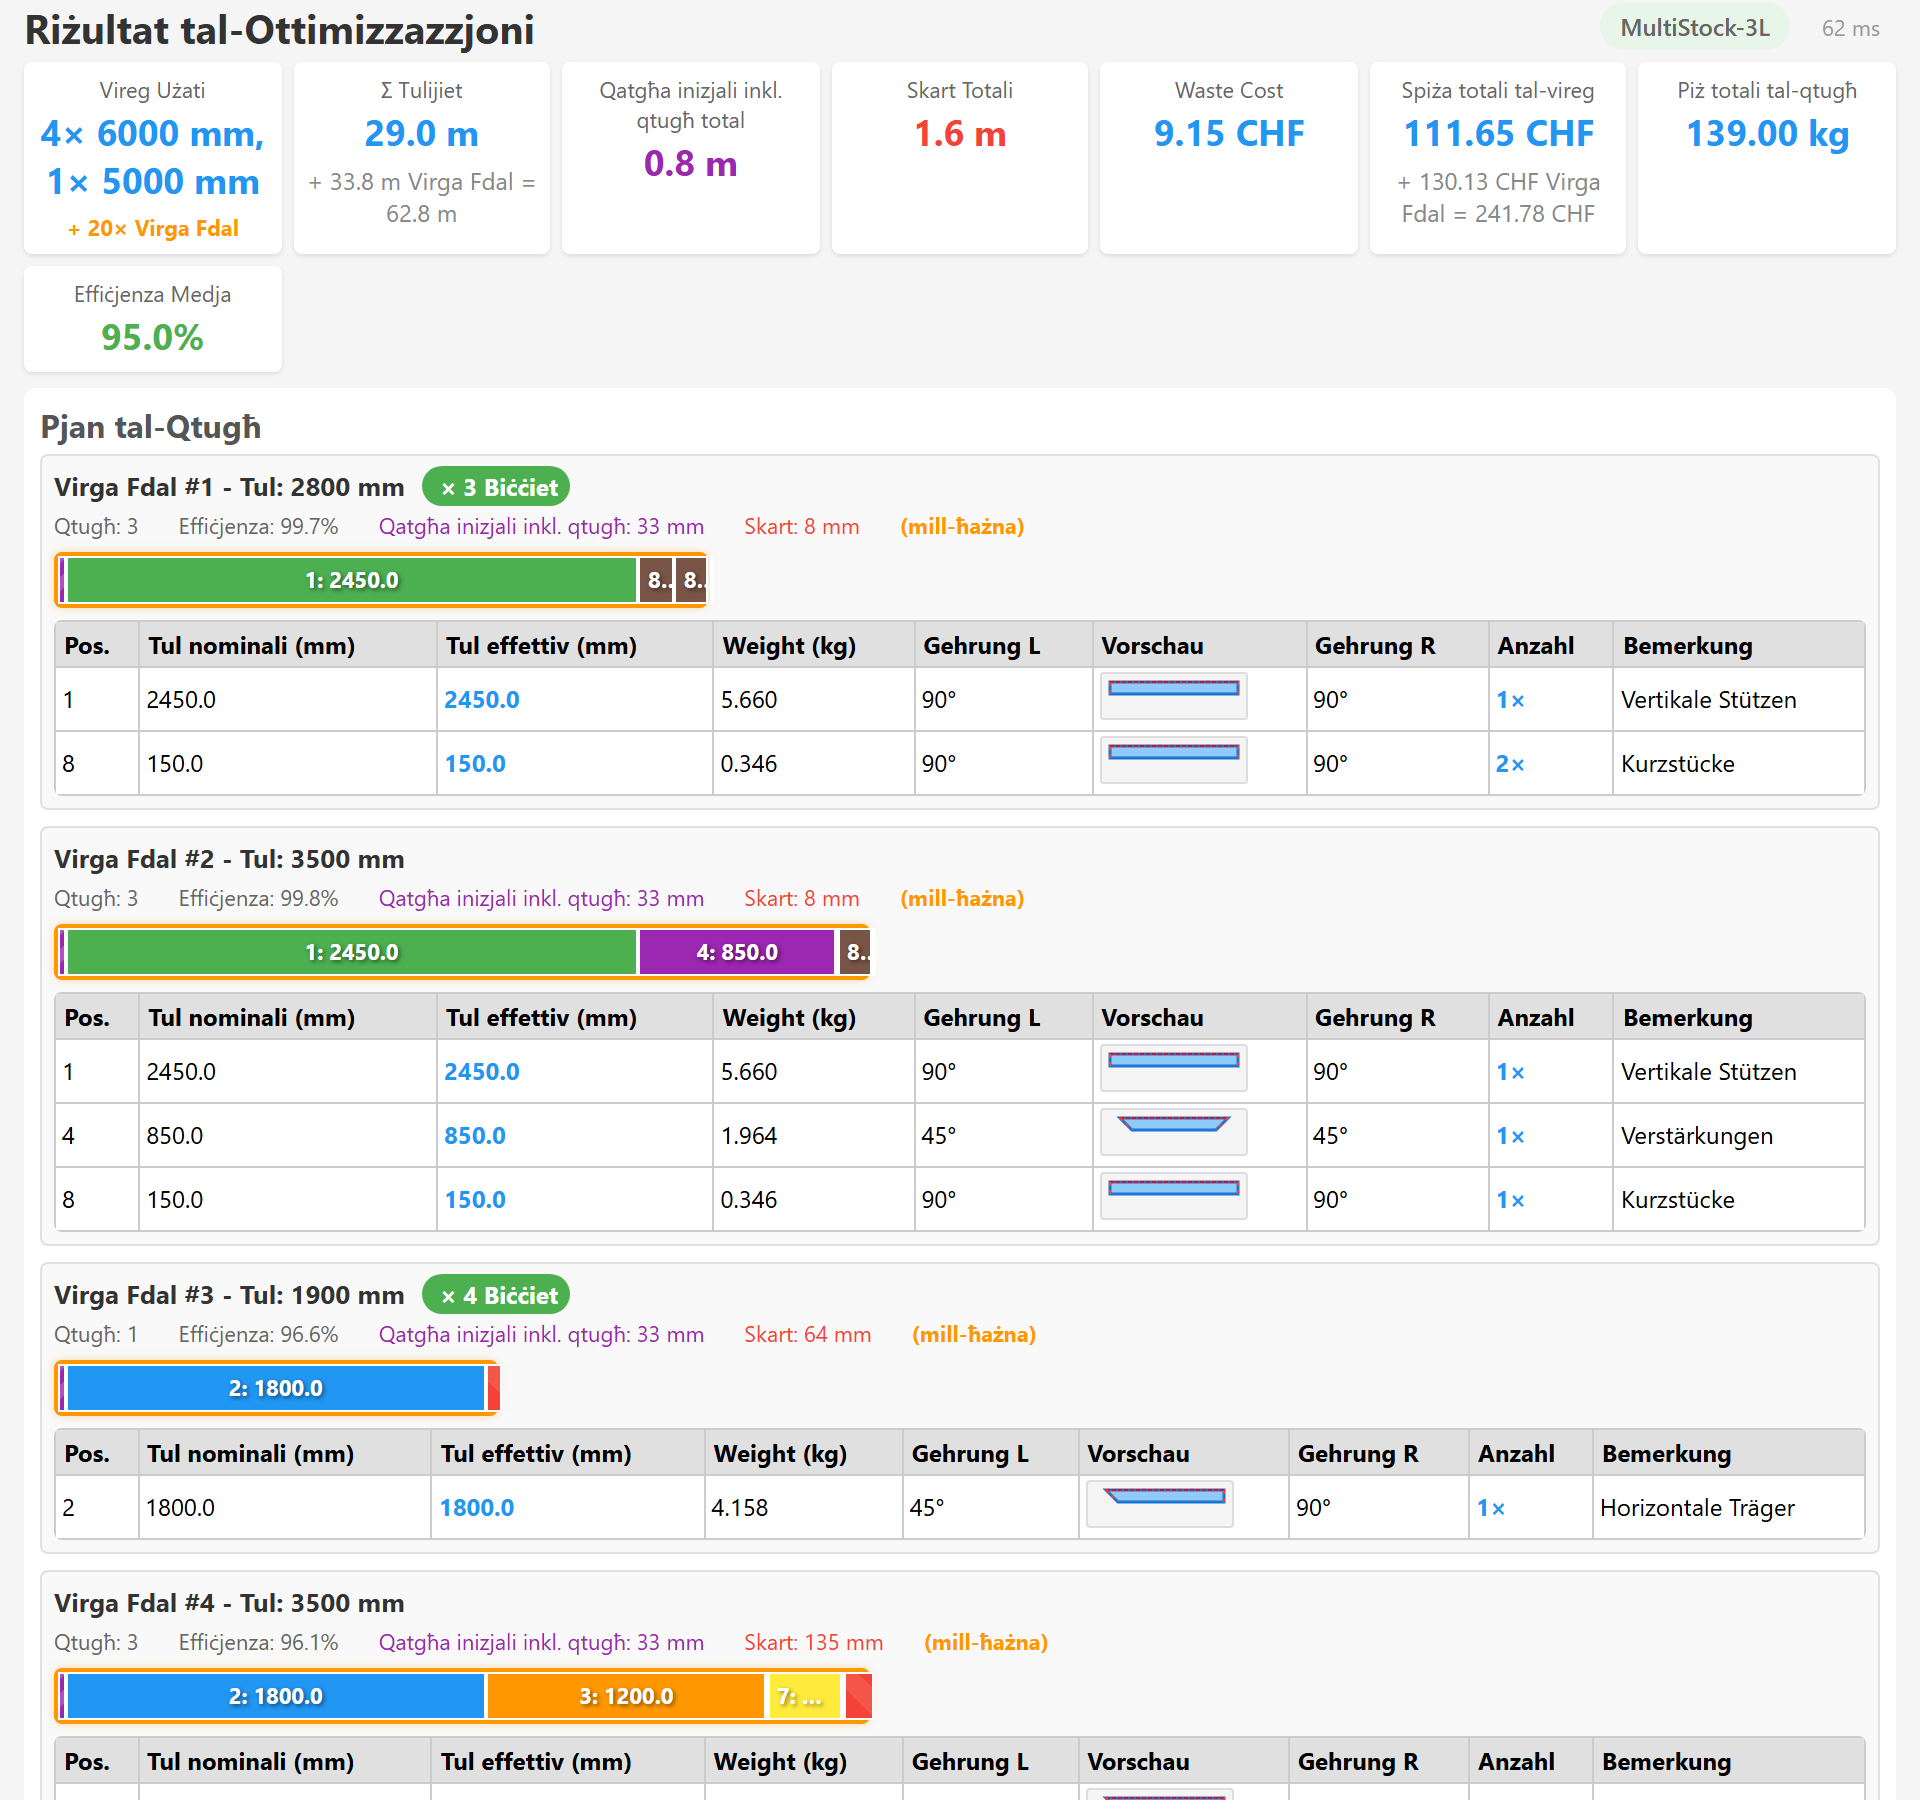Click the Virga Fdal #2 - Tul: 3500 mm title
The width and height of the screenshot is (1920, 1800).
[x=229, y=859]
